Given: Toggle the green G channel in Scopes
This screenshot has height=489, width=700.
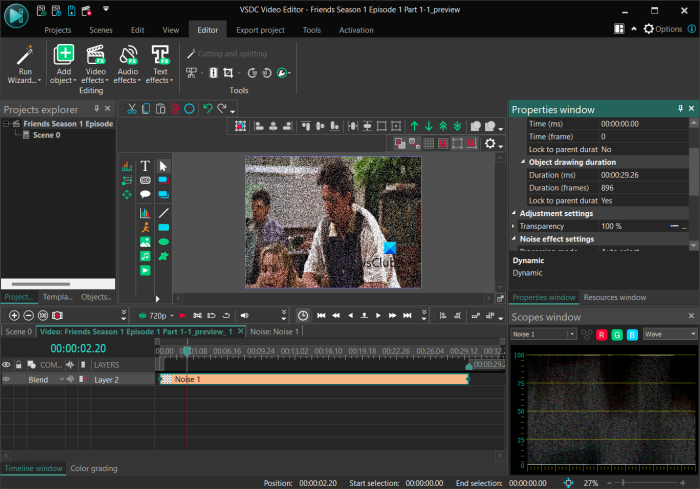Looking at the screenshot, I should (617, 334).
